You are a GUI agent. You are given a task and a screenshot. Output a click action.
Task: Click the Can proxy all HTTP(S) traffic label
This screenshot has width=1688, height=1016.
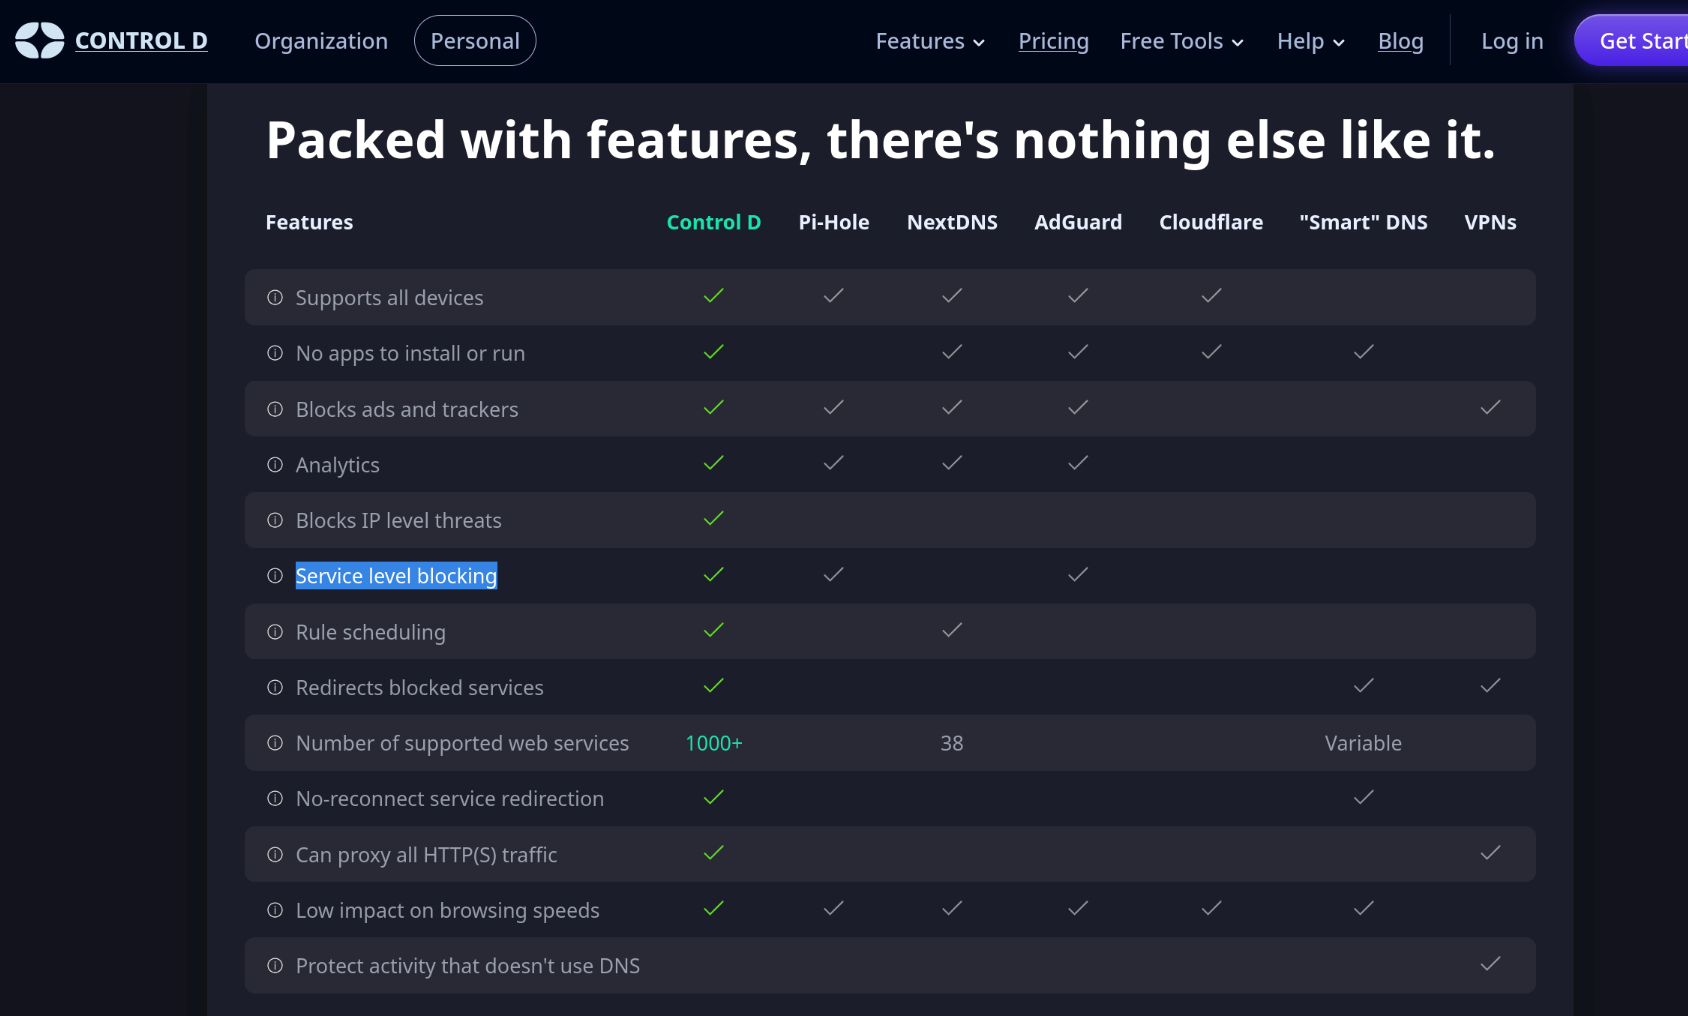click(x=427, y=855)
